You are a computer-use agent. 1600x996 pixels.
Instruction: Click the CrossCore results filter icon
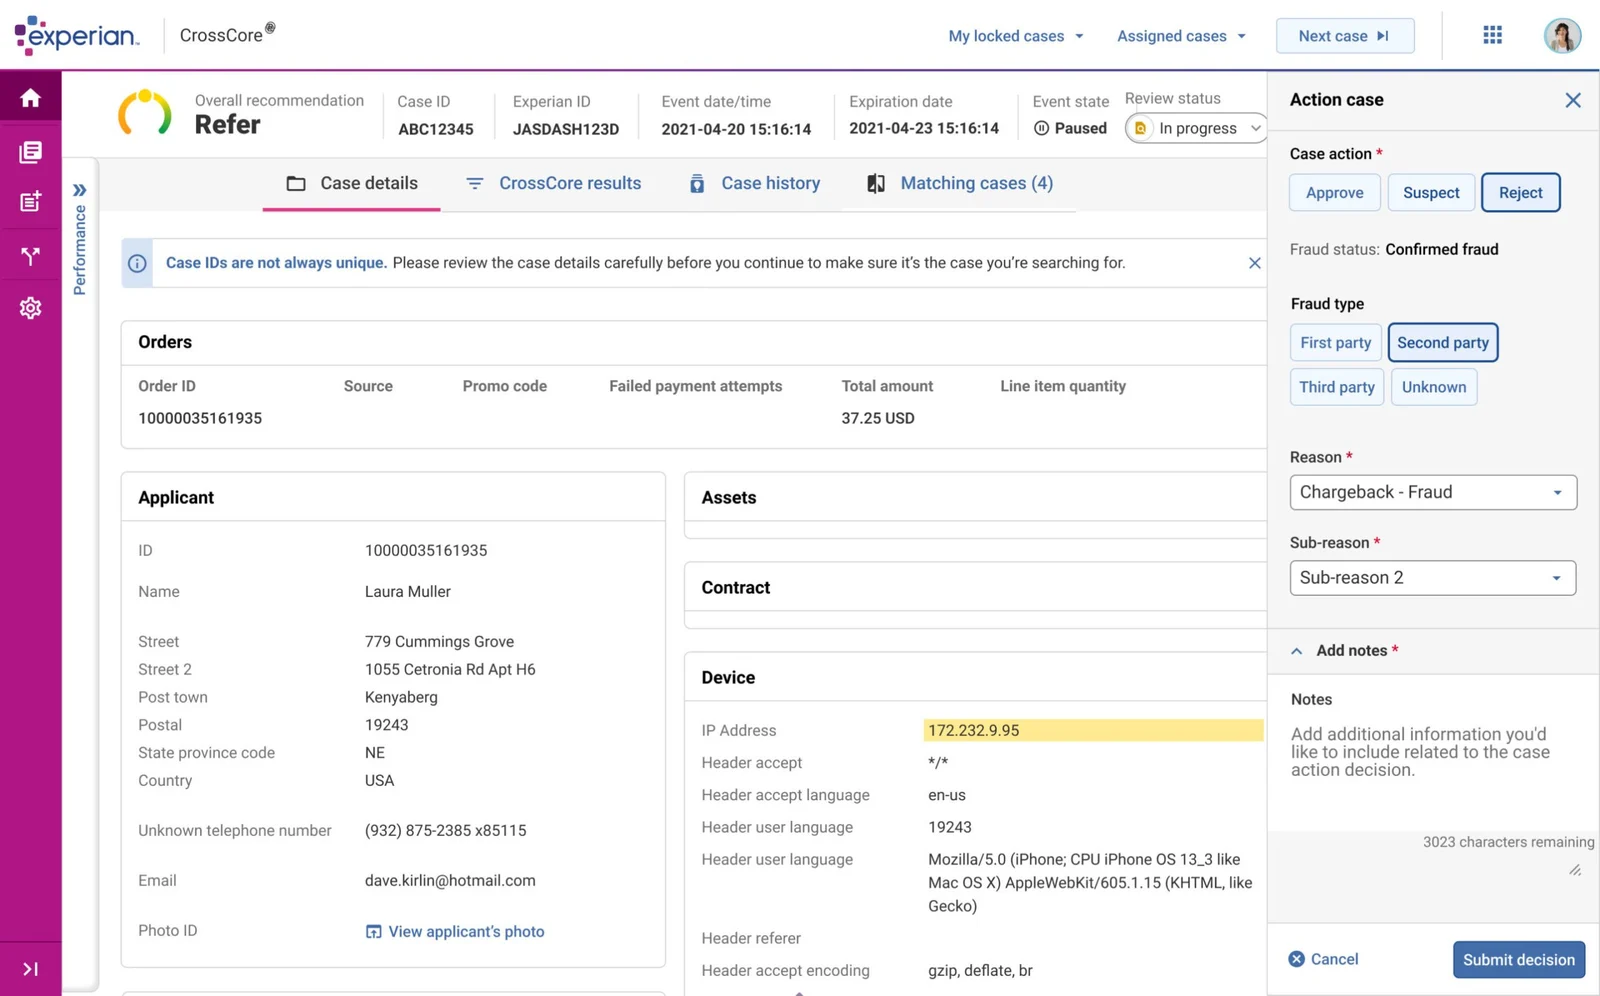click(475, 183)
